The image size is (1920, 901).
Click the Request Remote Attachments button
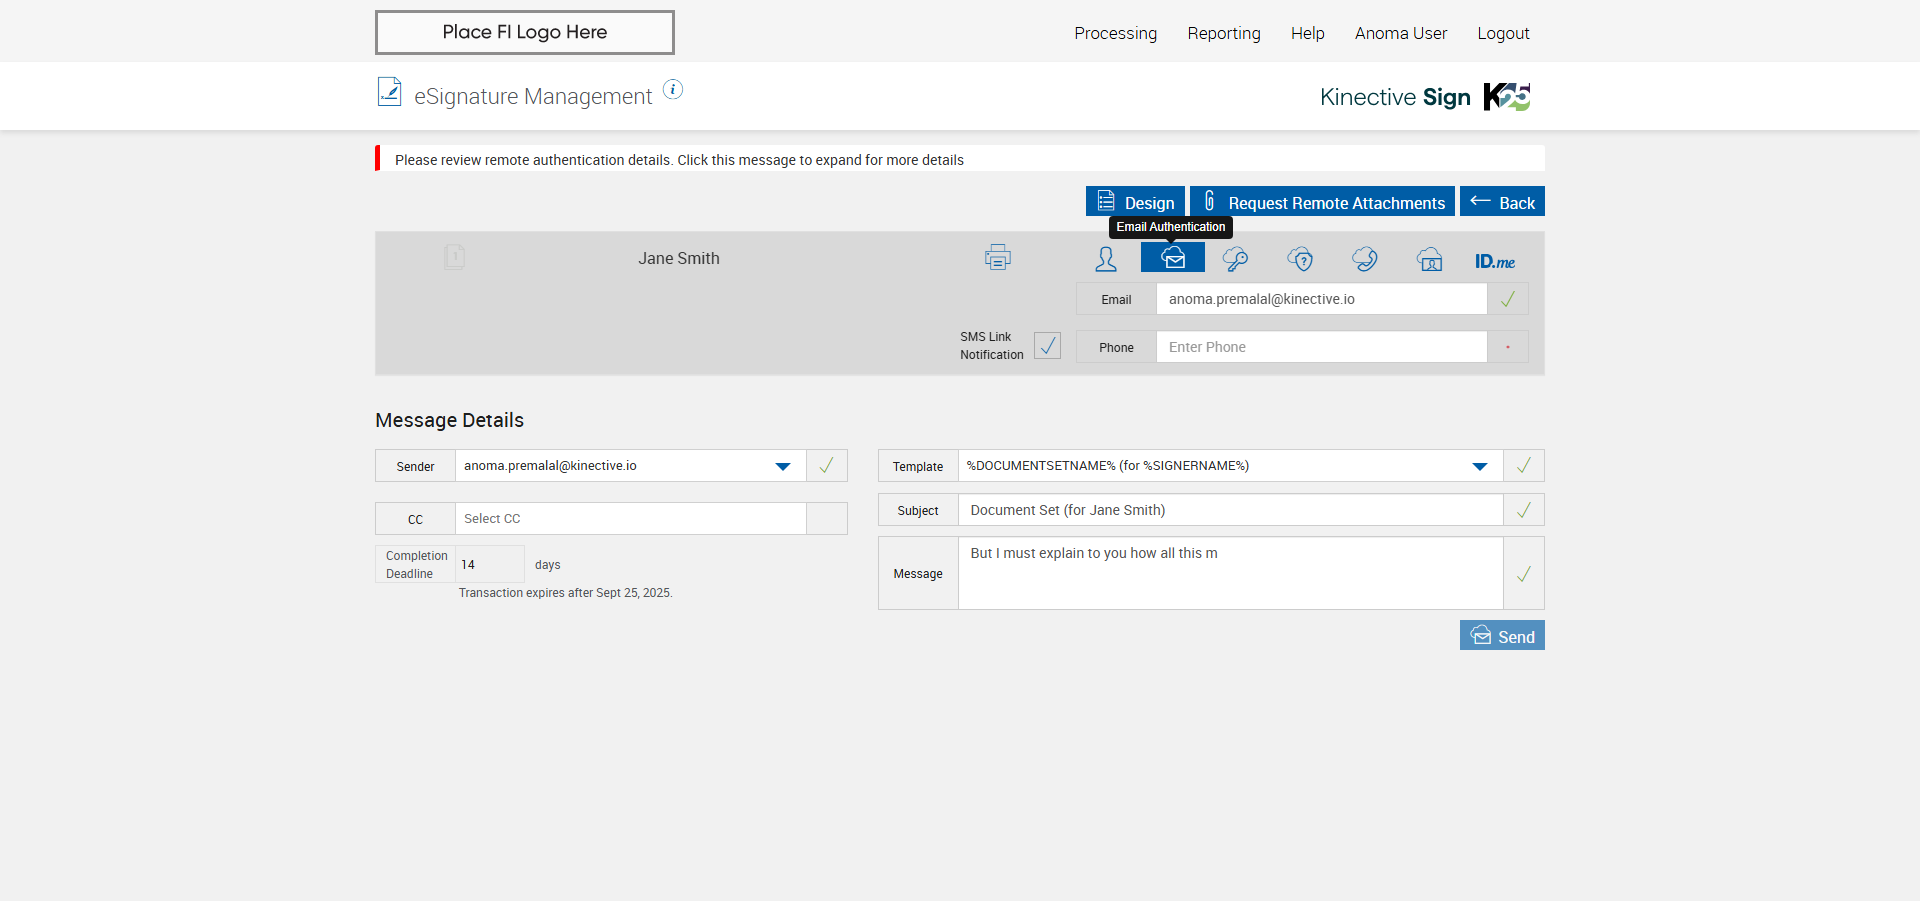tap(1322, 202)
